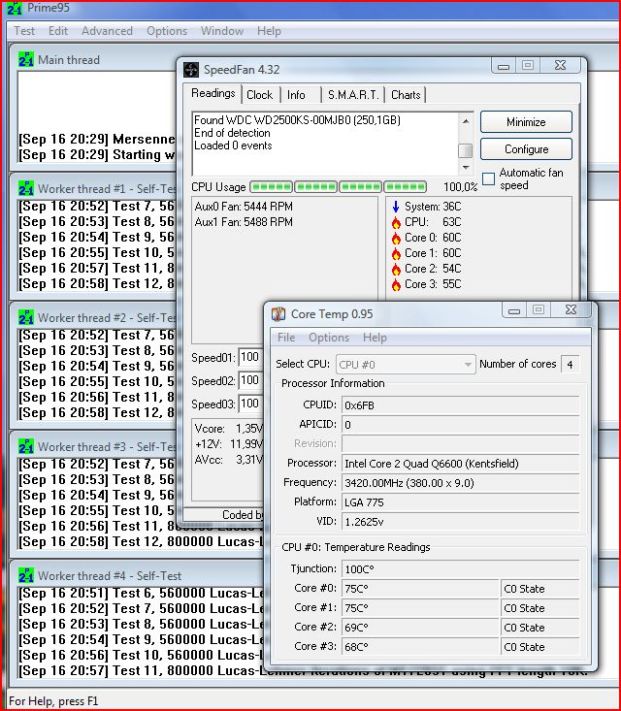Click the Worker thread #2 window icon
621x711 pixels.
[26, 317]
